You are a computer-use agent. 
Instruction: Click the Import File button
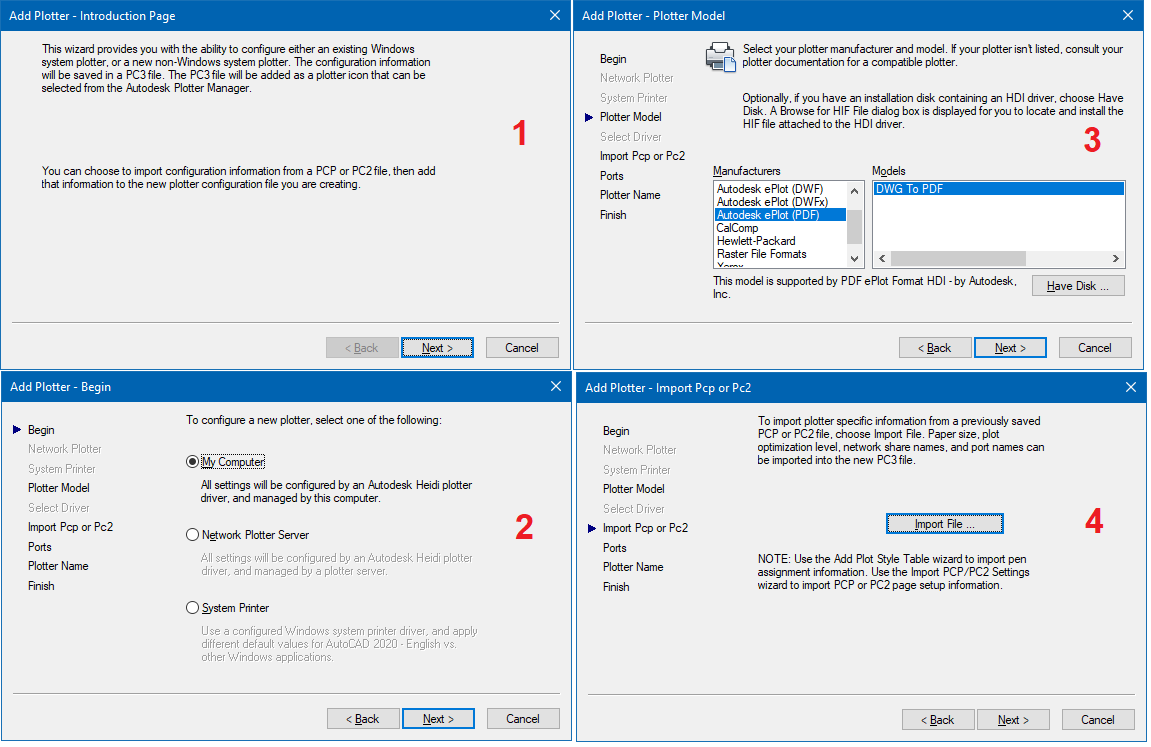(x=944, y=524)
